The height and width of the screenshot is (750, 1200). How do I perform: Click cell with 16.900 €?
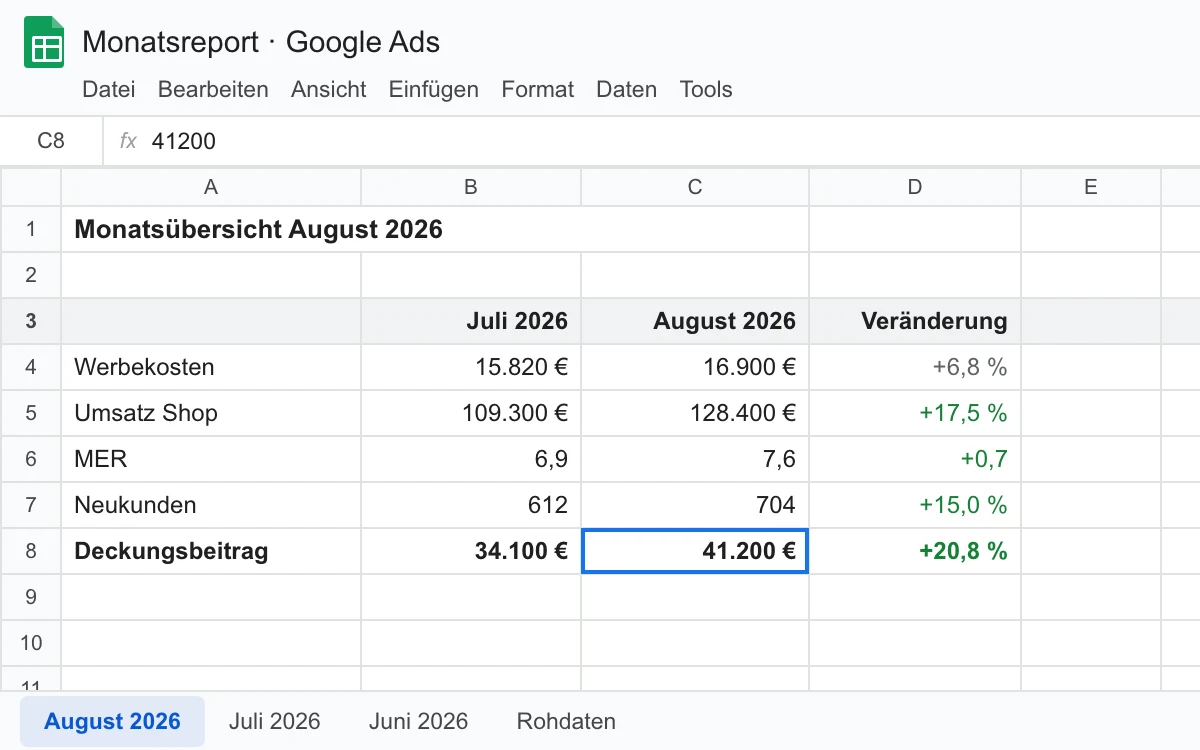[x=695, y=367]
